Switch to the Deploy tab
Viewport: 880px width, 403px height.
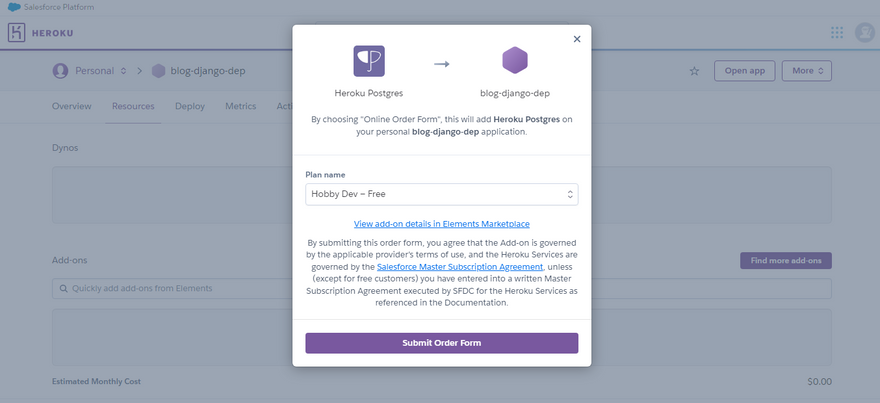(x=190, y=106)
